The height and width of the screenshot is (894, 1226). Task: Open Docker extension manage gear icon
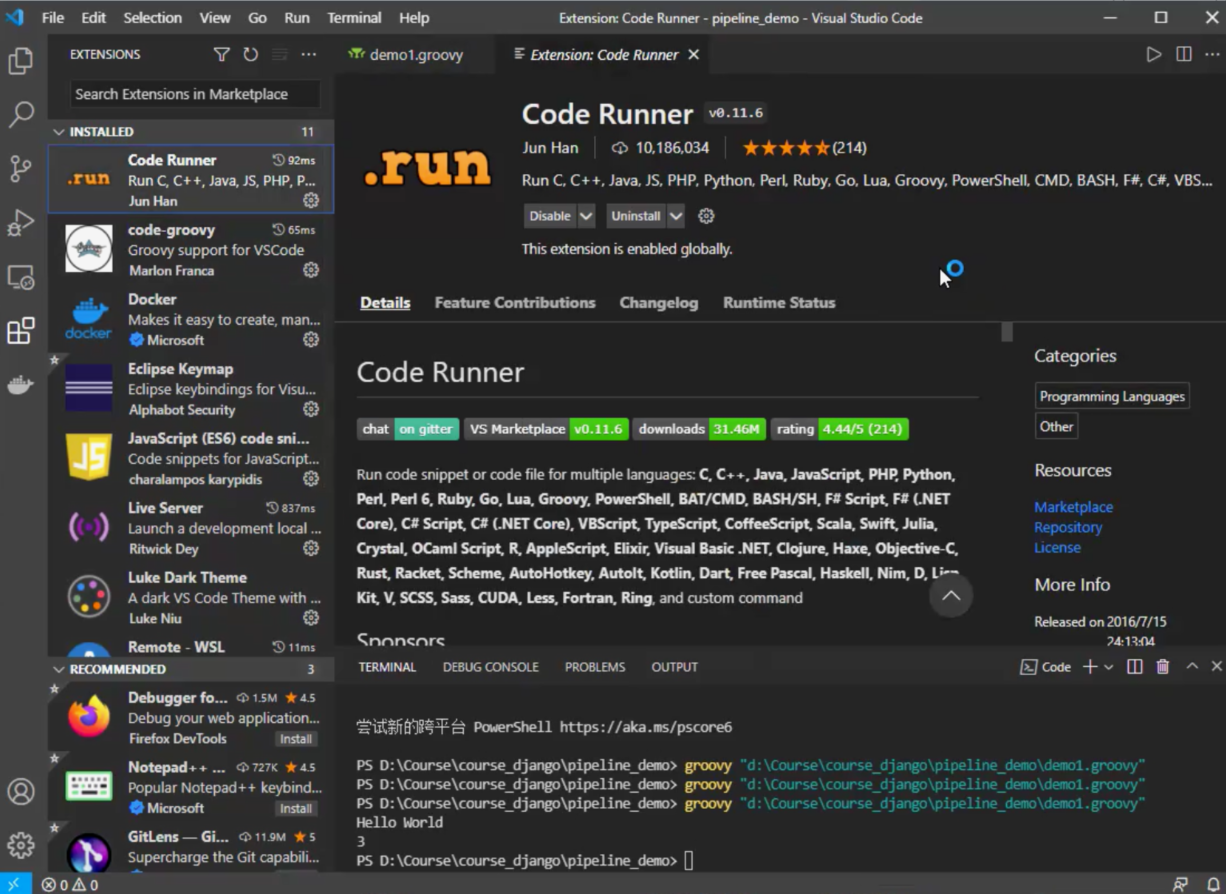311,339
